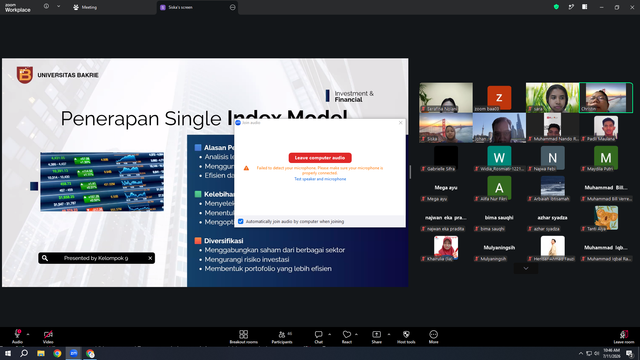Screen dimensions: 640x360
Task: Click the expand arrows icon in title bar
Action: pyautogui.click(x=571, y=7)
